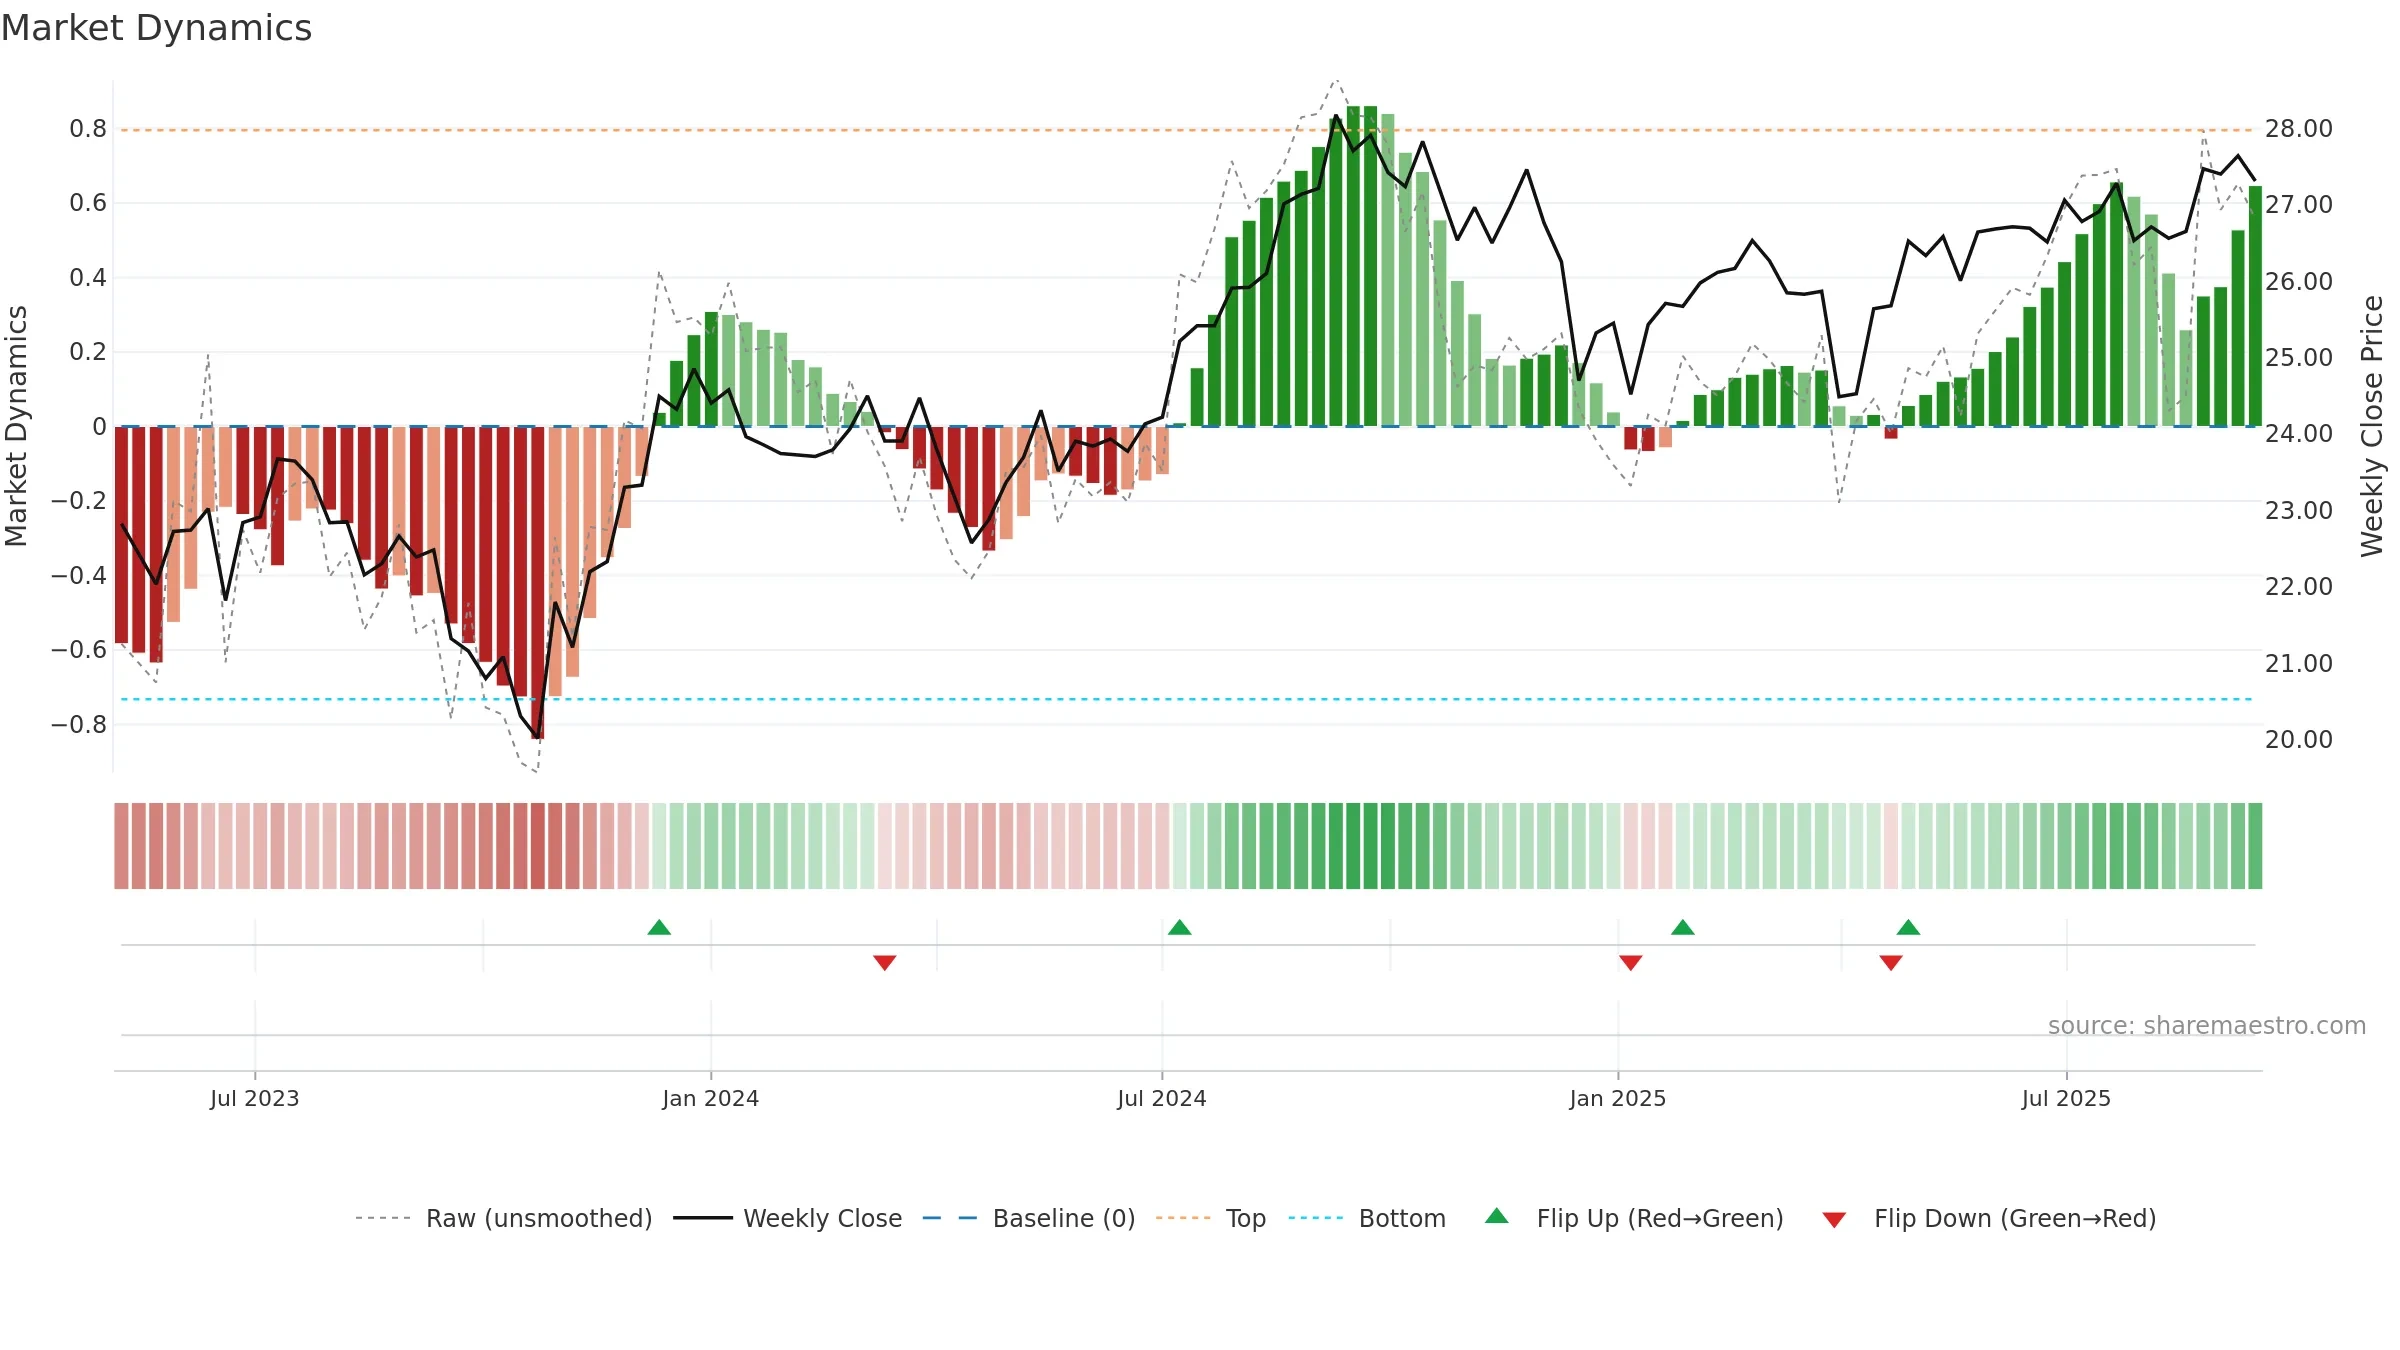
Task: Click the Flip Up (Red→Green) legend label
Action: pos(1660,1218)
